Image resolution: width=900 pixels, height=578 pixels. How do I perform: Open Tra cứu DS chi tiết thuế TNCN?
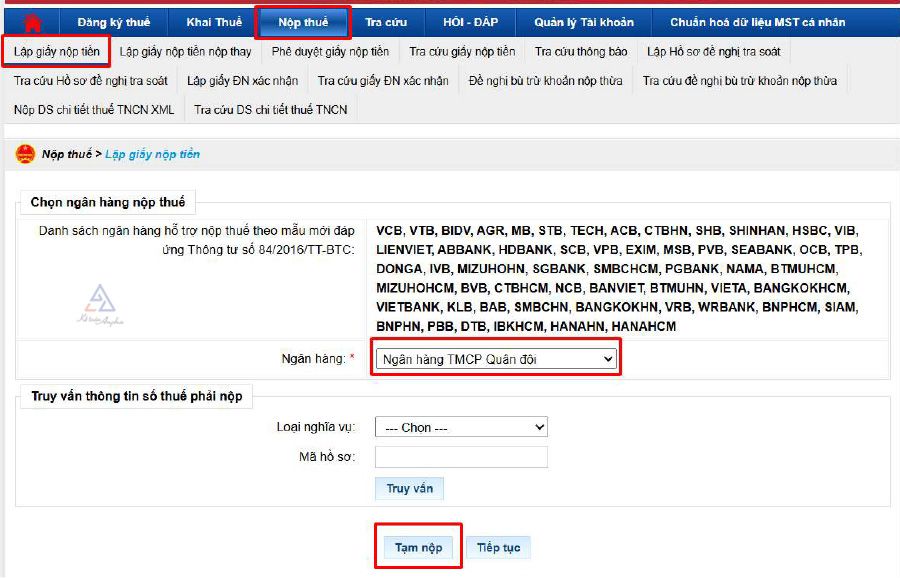click(270, 110)
